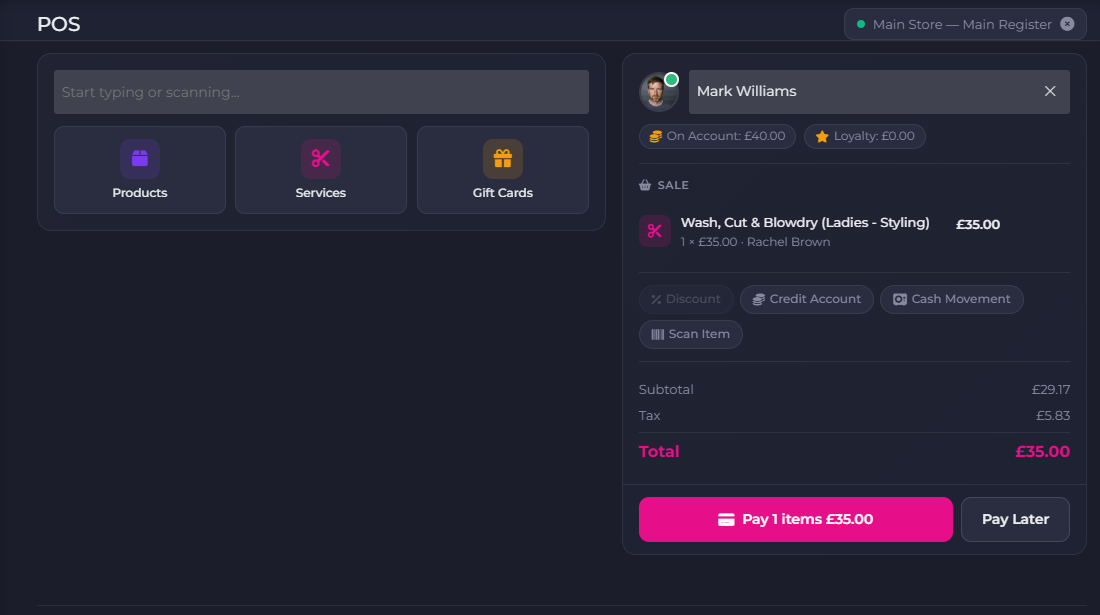Open the Credit Account dialog
The height and width of the screenshot is (615, 1100).
pos(806,299)
